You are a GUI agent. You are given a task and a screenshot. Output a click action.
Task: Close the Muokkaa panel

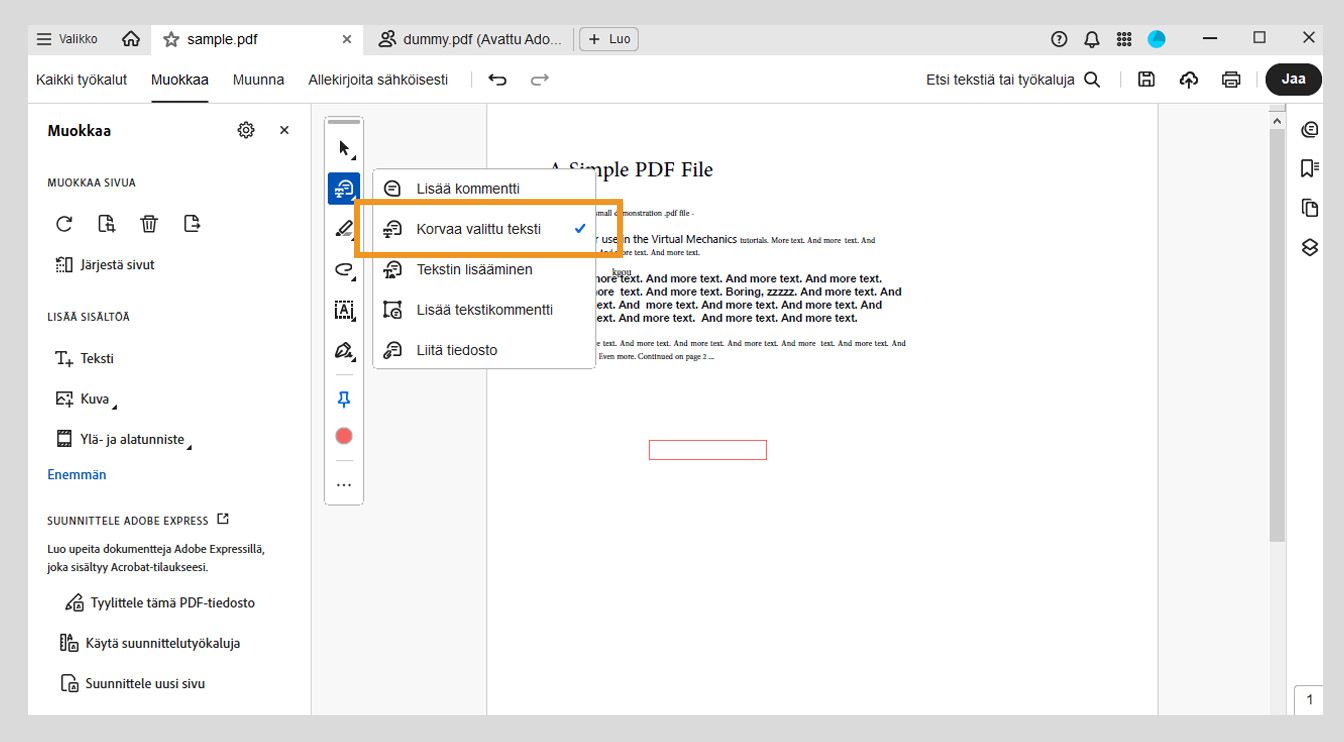[x=284, y=130]
